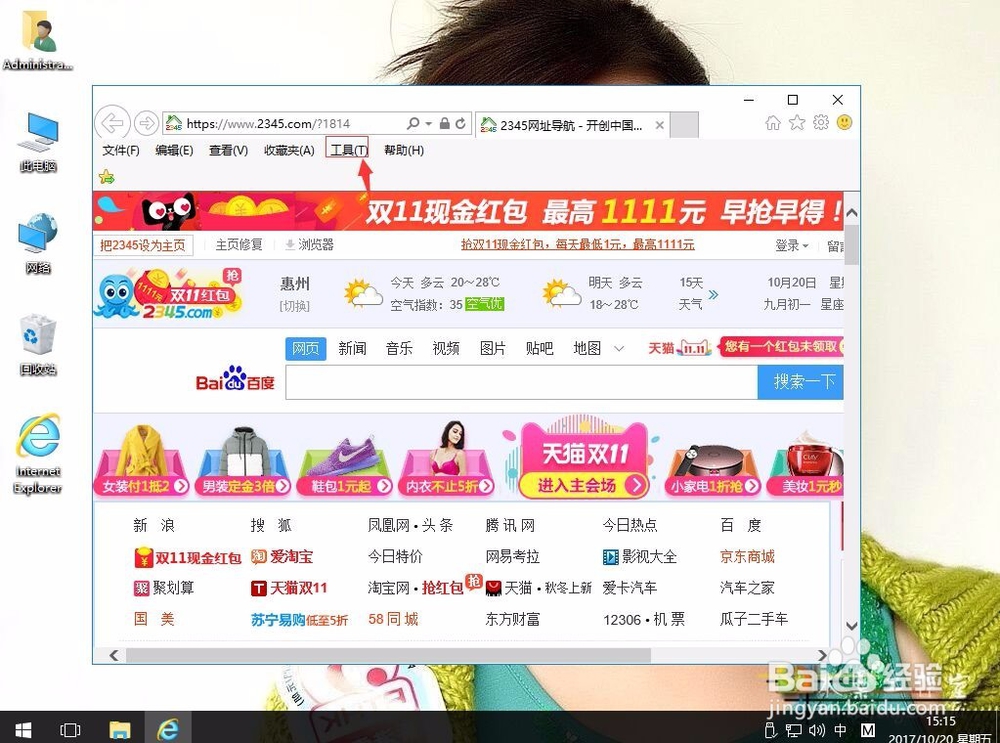Open the 凤凰网·头条 link
Screen dimensions: 1000x743
411,526
